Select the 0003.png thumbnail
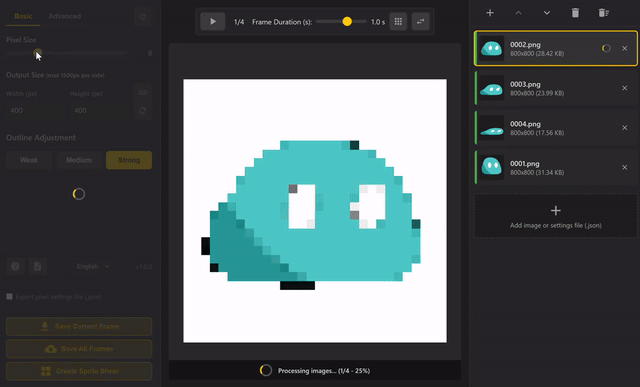The width and height of the screenshot is (640, 387). (491, 88)
